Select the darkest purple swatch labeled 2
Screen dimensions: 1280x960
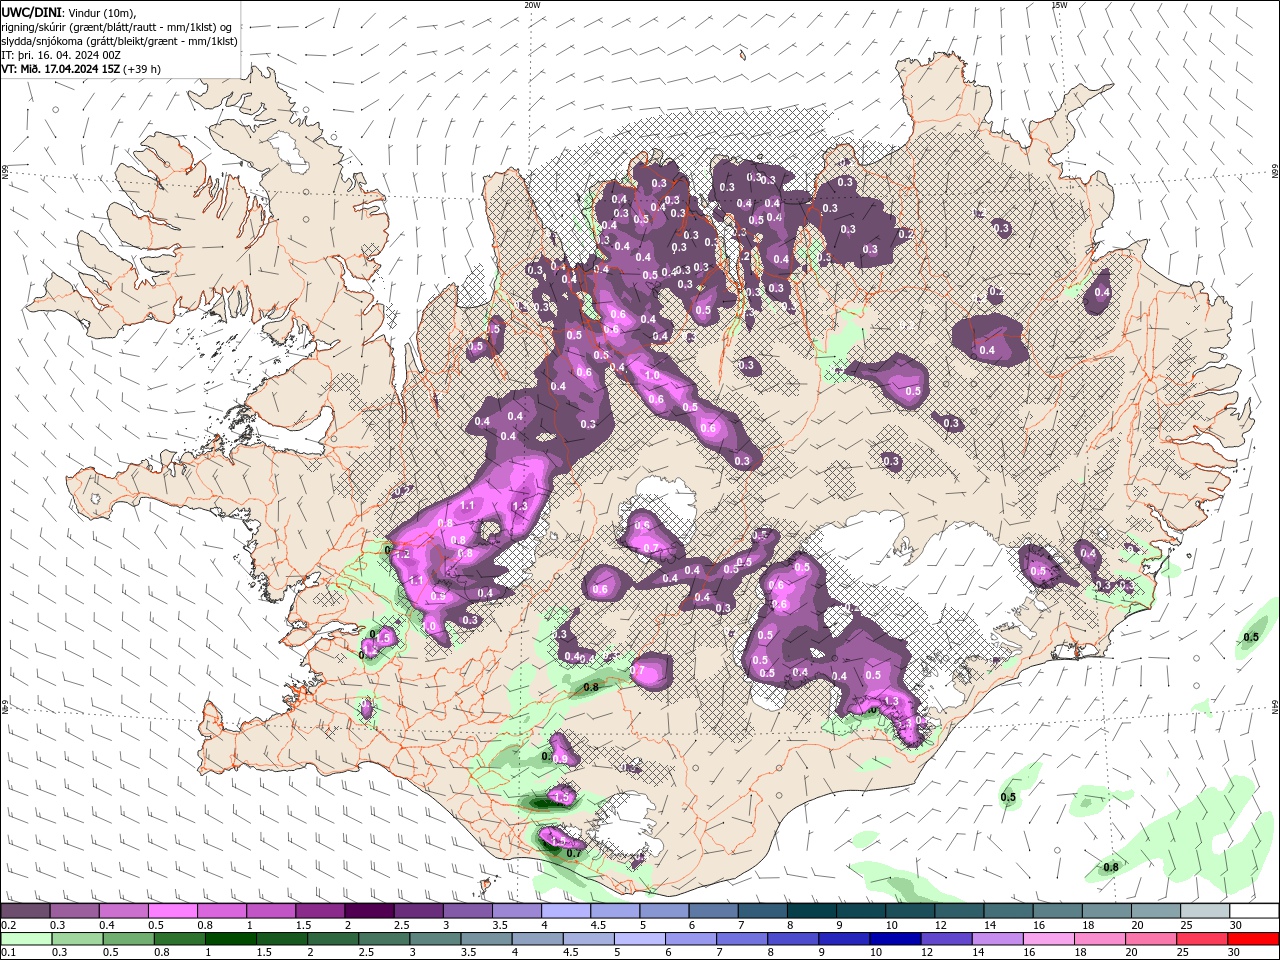[369, 911]
